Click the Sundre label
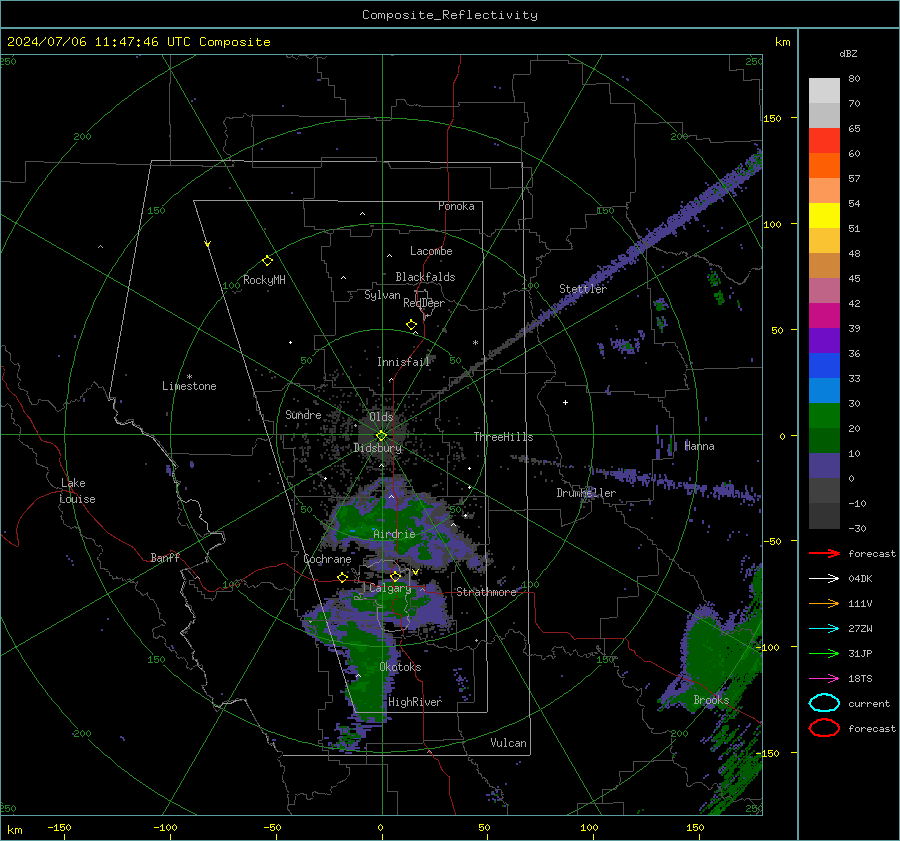This screenshot has height=841, width=900. click(x=303, y=414)
